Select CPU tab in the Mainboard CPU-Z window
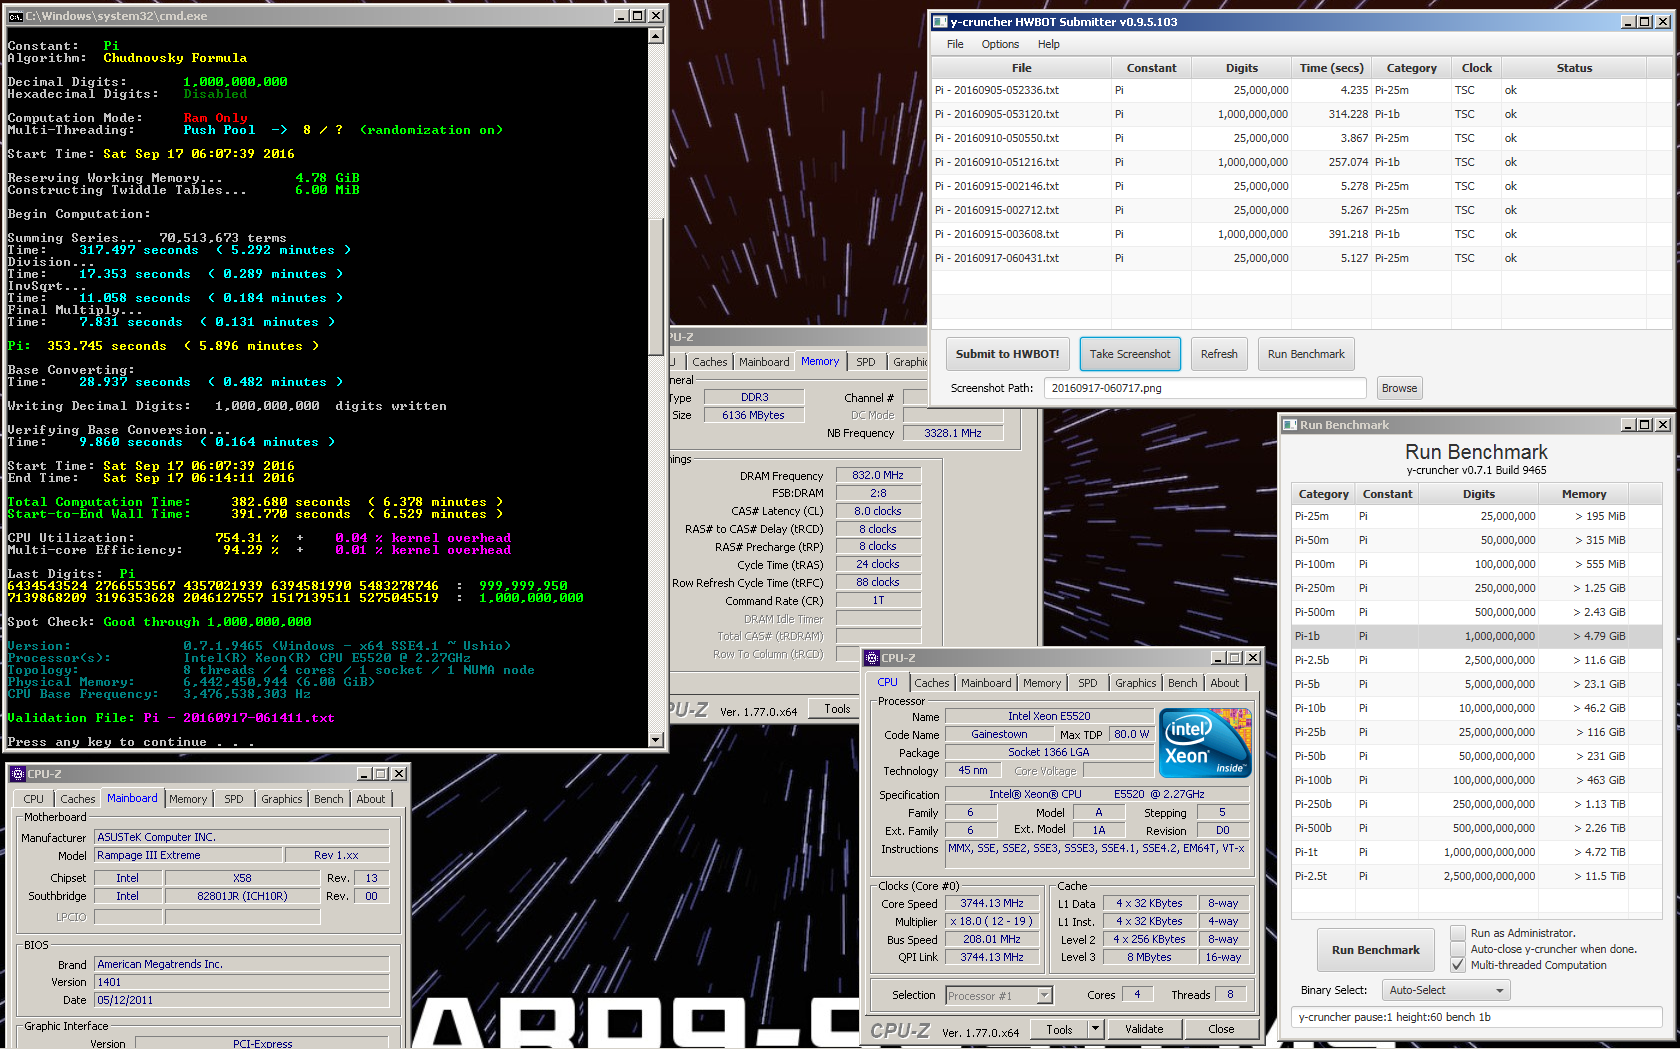This screenshot has width=1680, height=1050. pos(33,799)
